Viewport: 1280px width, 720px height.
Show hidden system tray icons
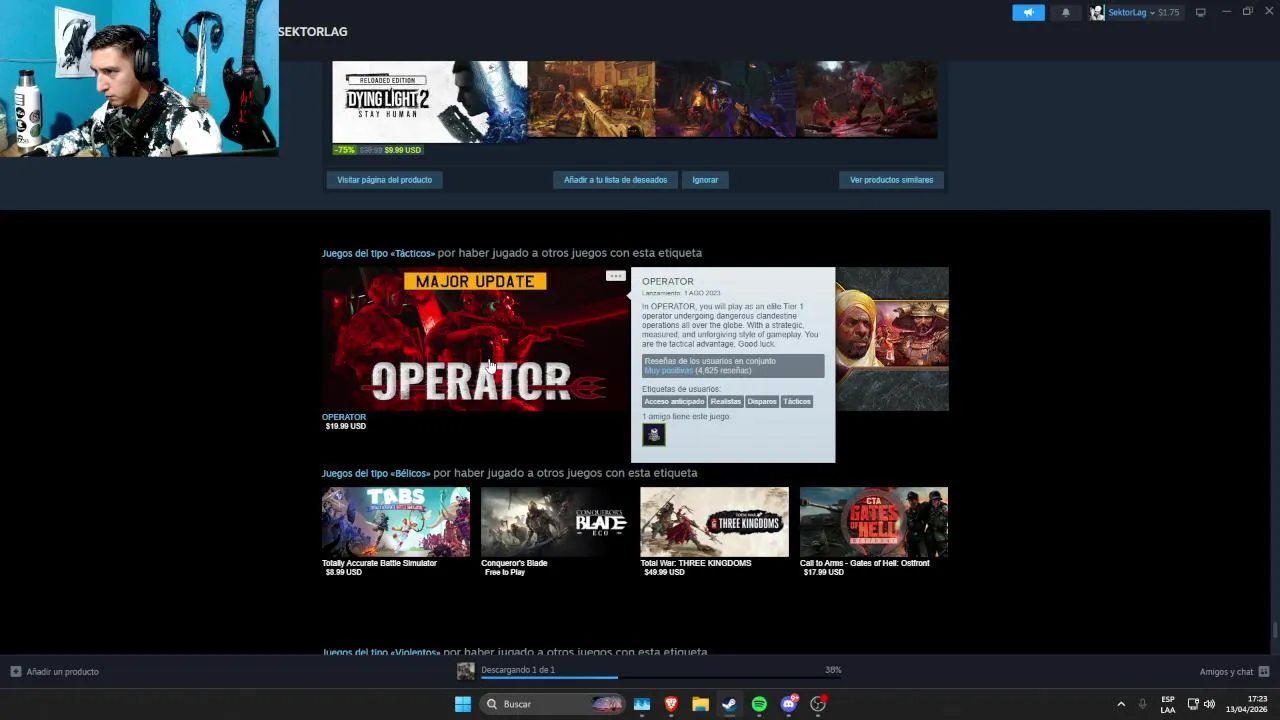pyautogui.click(x=1121, y=704)
